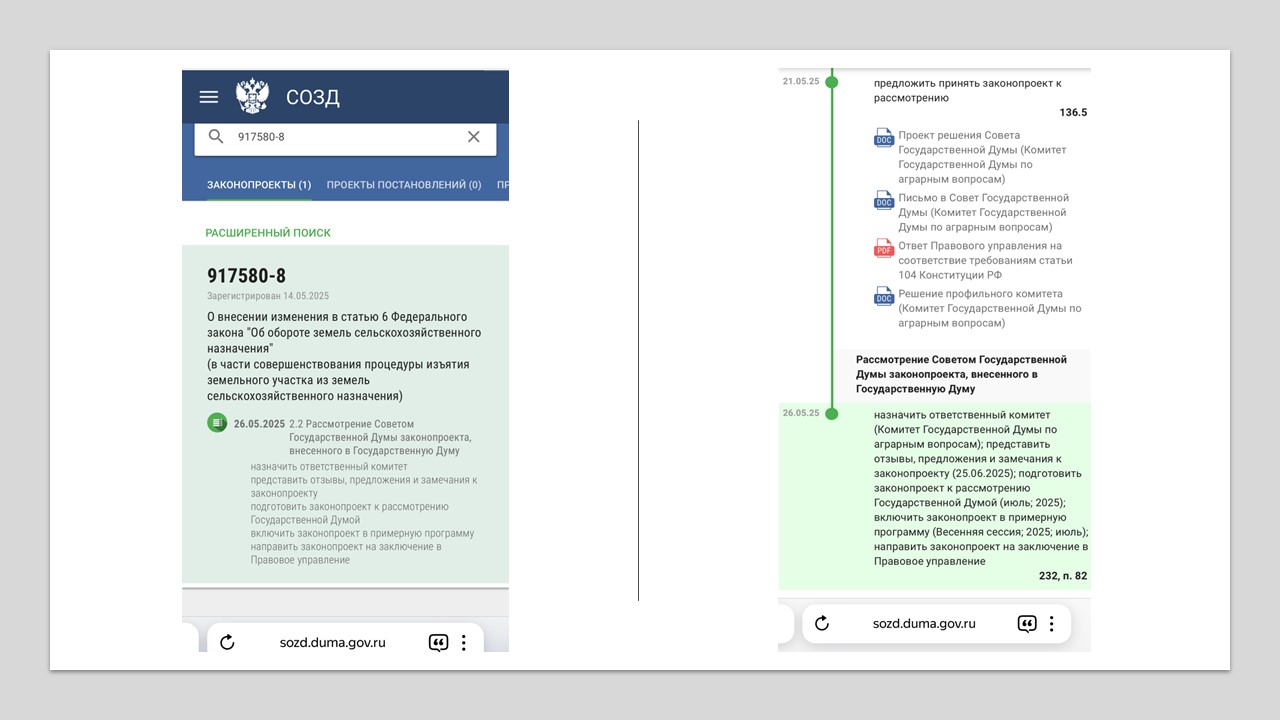1280x720 pixels.
Task: Open "Письмо в Совет Государственной Думы" document
Action: coord(983,212)
